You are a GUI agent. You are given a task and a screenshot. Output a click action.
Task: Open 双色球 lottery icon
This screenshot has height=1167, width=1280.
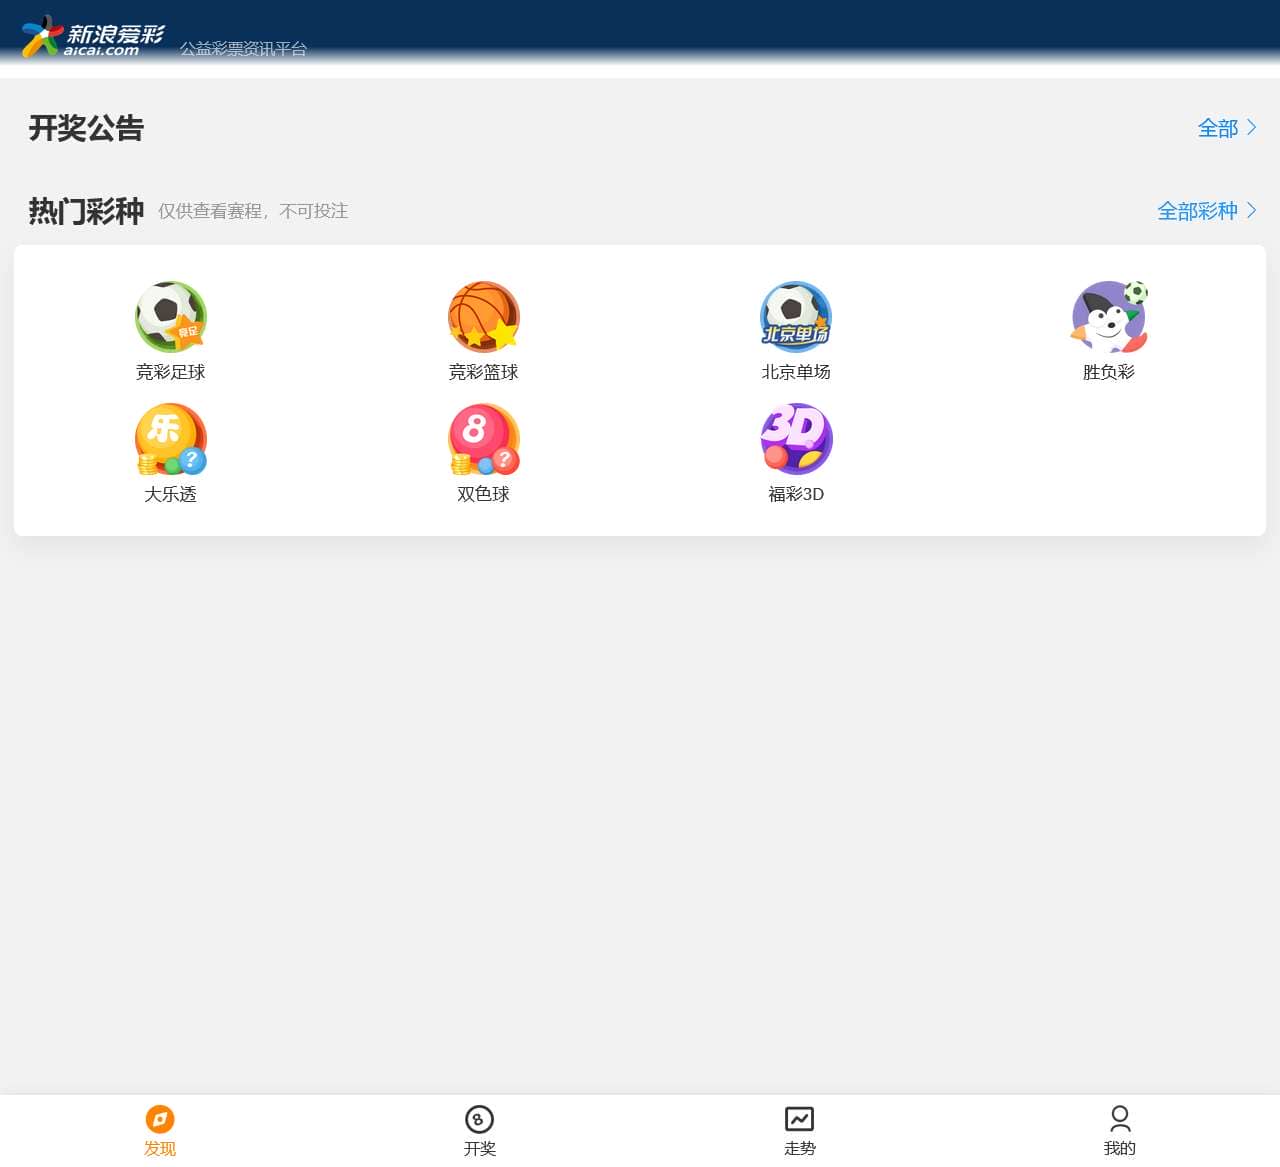[x=484, y=438]
